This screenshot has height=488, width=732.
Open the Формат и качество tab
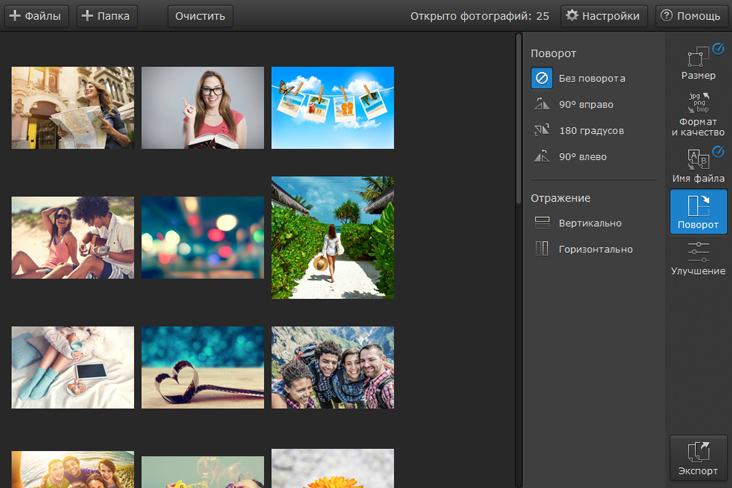click(698, 114)
